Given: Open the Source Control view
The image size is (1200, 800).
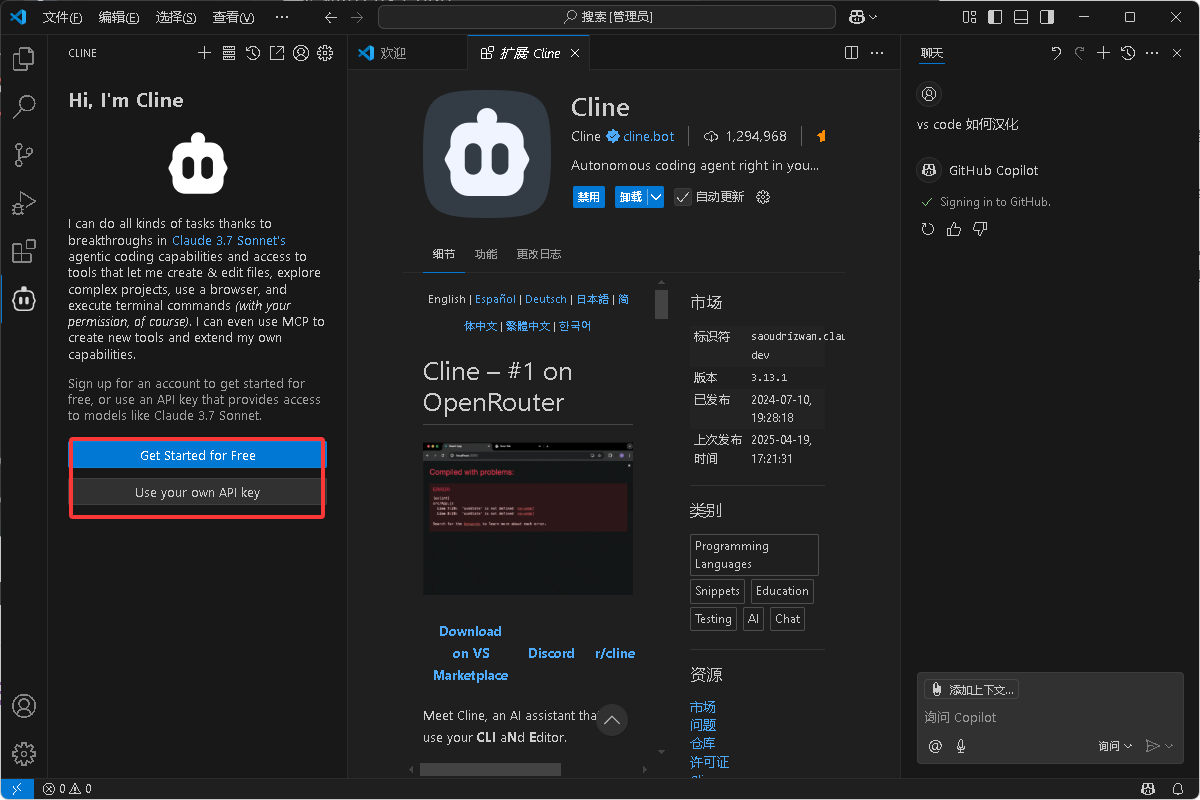Looking at the screenshot, I should 24,154.
